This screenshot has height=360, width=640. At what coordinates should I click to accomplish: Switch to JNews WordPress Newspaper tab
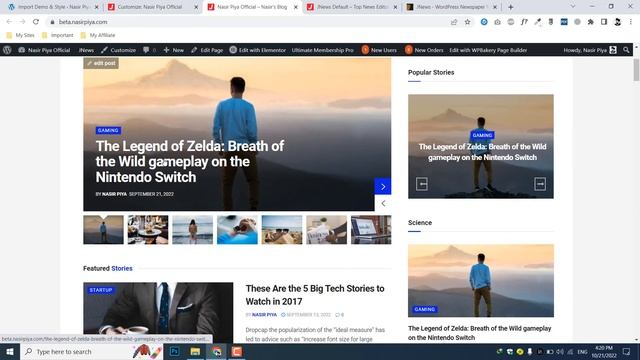(451, 7)
